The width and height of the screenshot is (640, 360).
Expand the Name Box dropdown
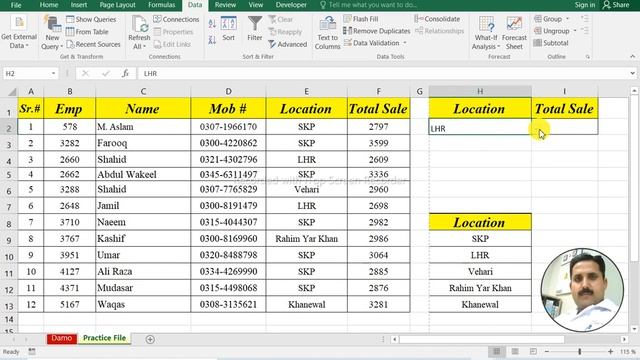53,73
